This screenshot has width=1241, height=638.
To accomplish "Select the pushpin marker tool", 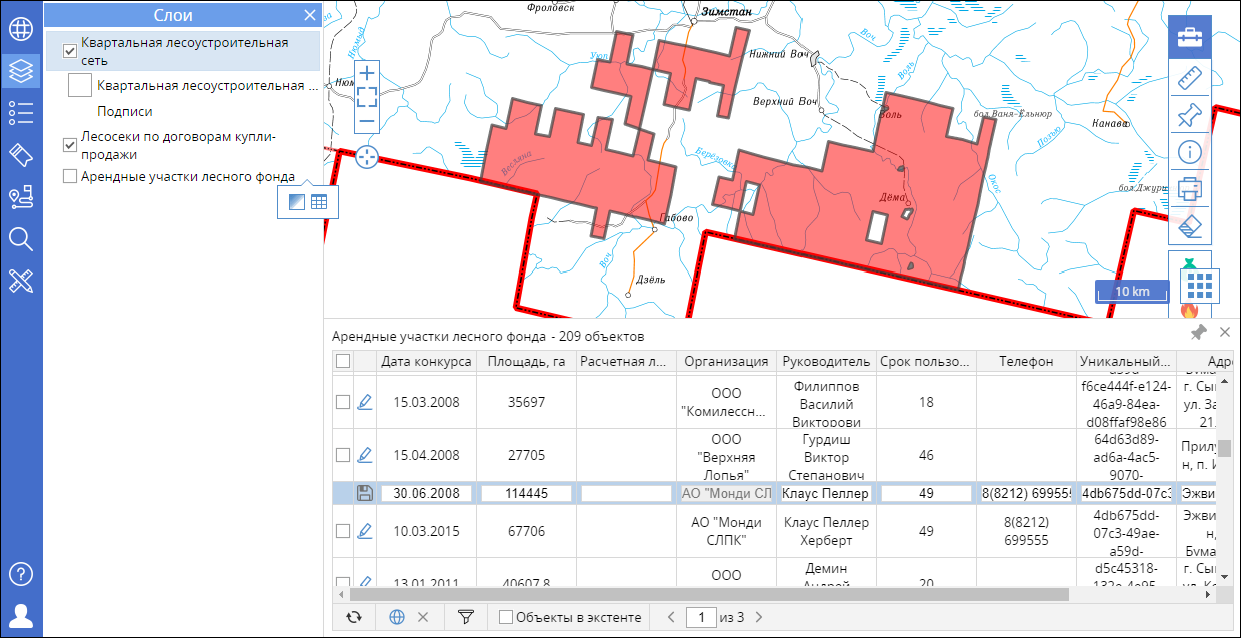I will 1190,115.
